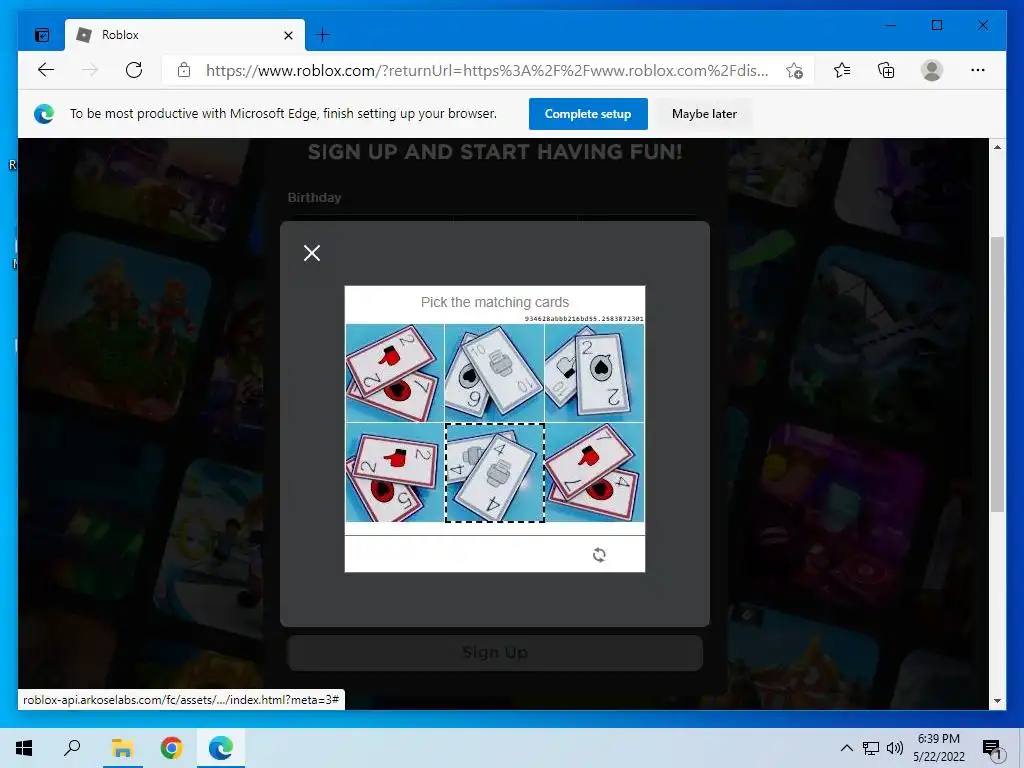Open Collections in Edge toolbar
Viewport: 1024px width, 768px height.
[886, 70]
